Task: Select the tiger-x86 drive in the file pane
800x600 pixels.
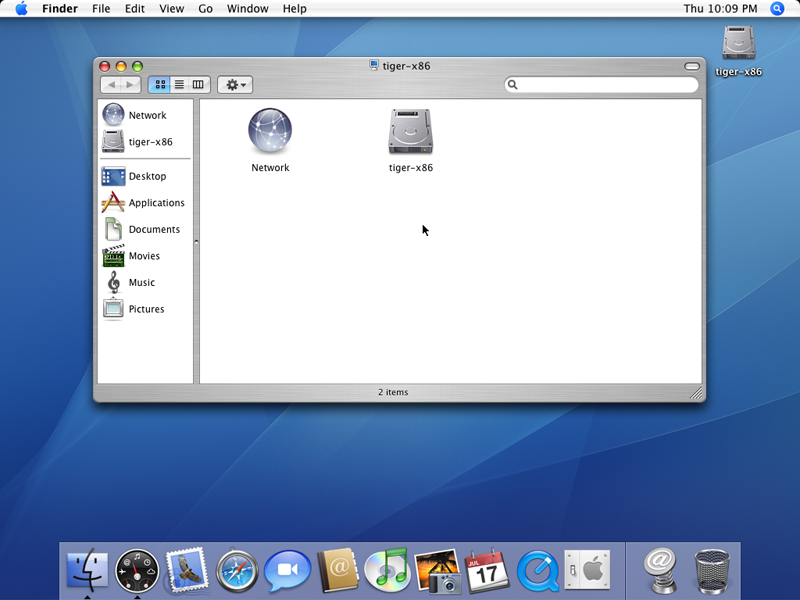Action: click(x=410, y=132)
